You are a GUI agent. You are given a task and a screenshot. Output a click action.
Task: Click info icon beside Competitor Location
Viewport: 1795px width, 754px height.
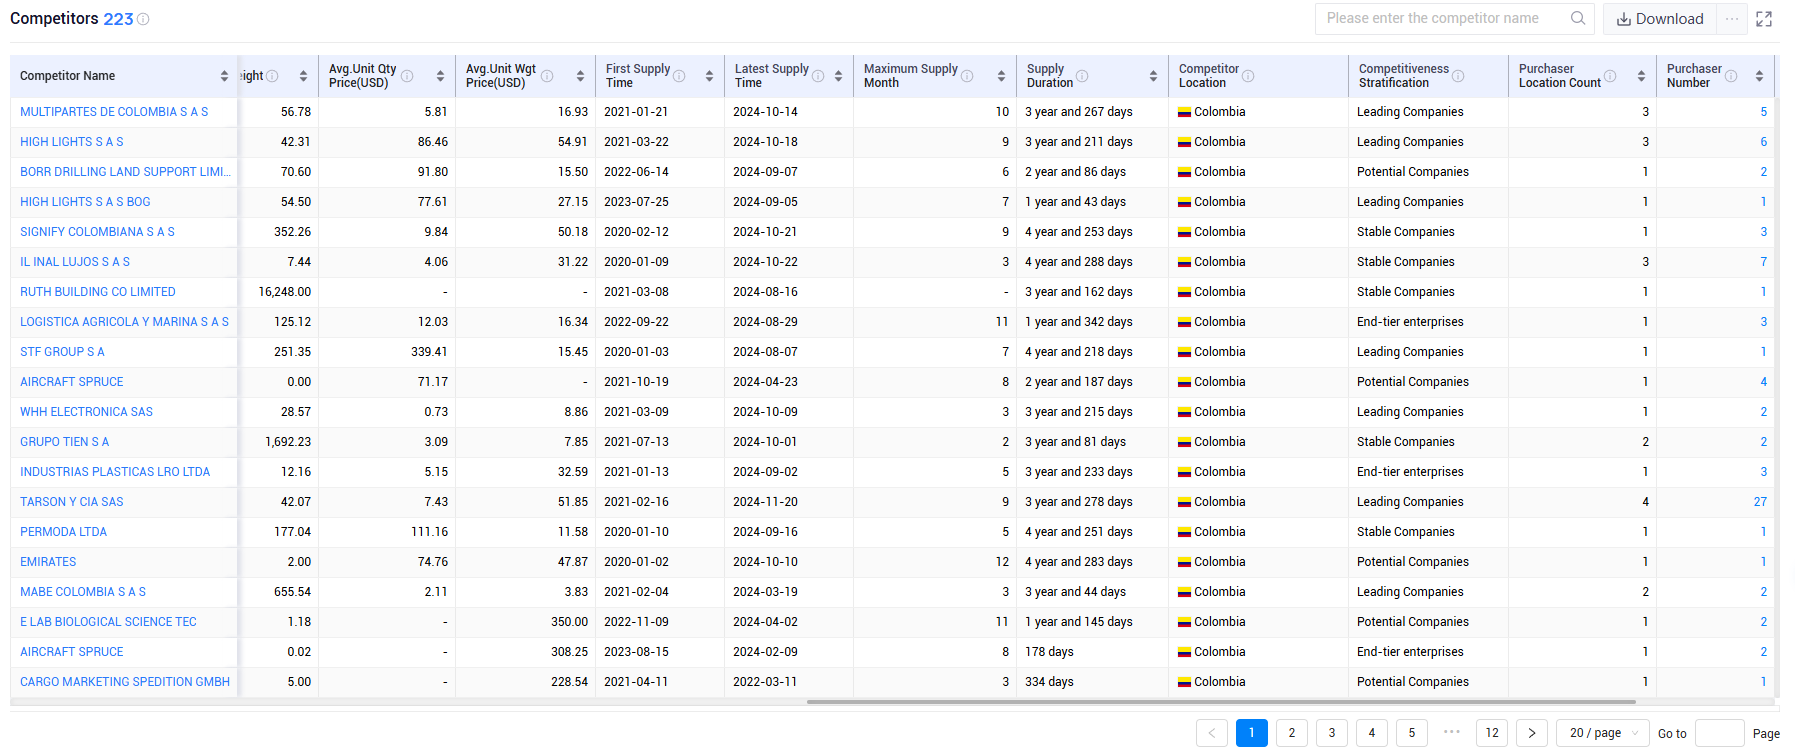[1248, 76]
